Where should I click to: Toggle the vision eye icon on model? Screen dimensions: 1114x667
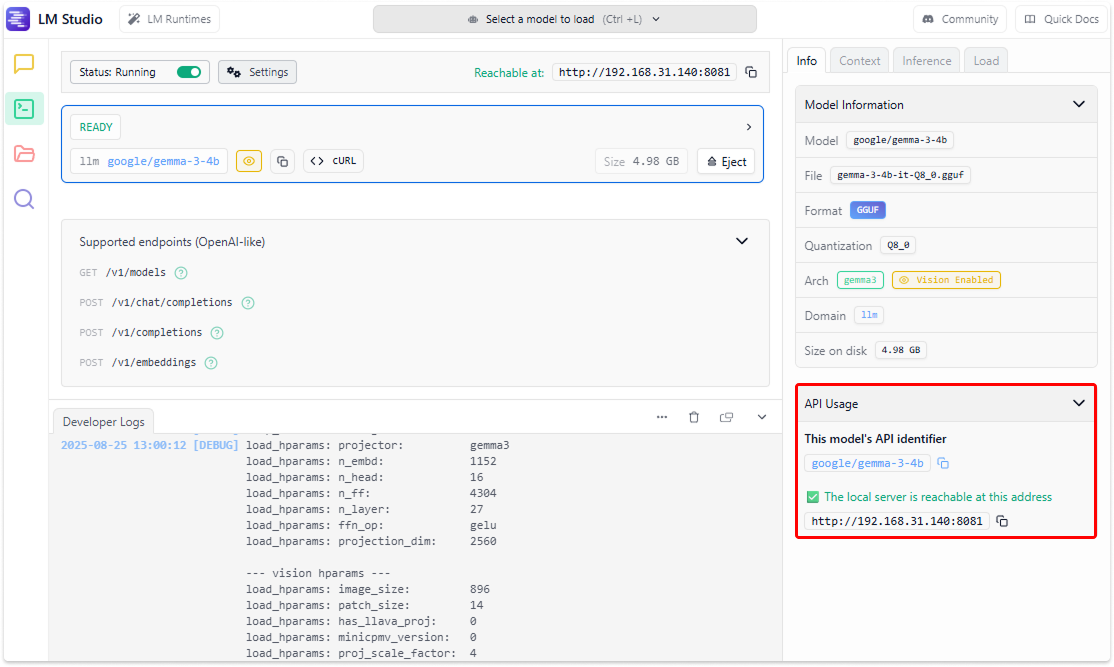point(249,161)
